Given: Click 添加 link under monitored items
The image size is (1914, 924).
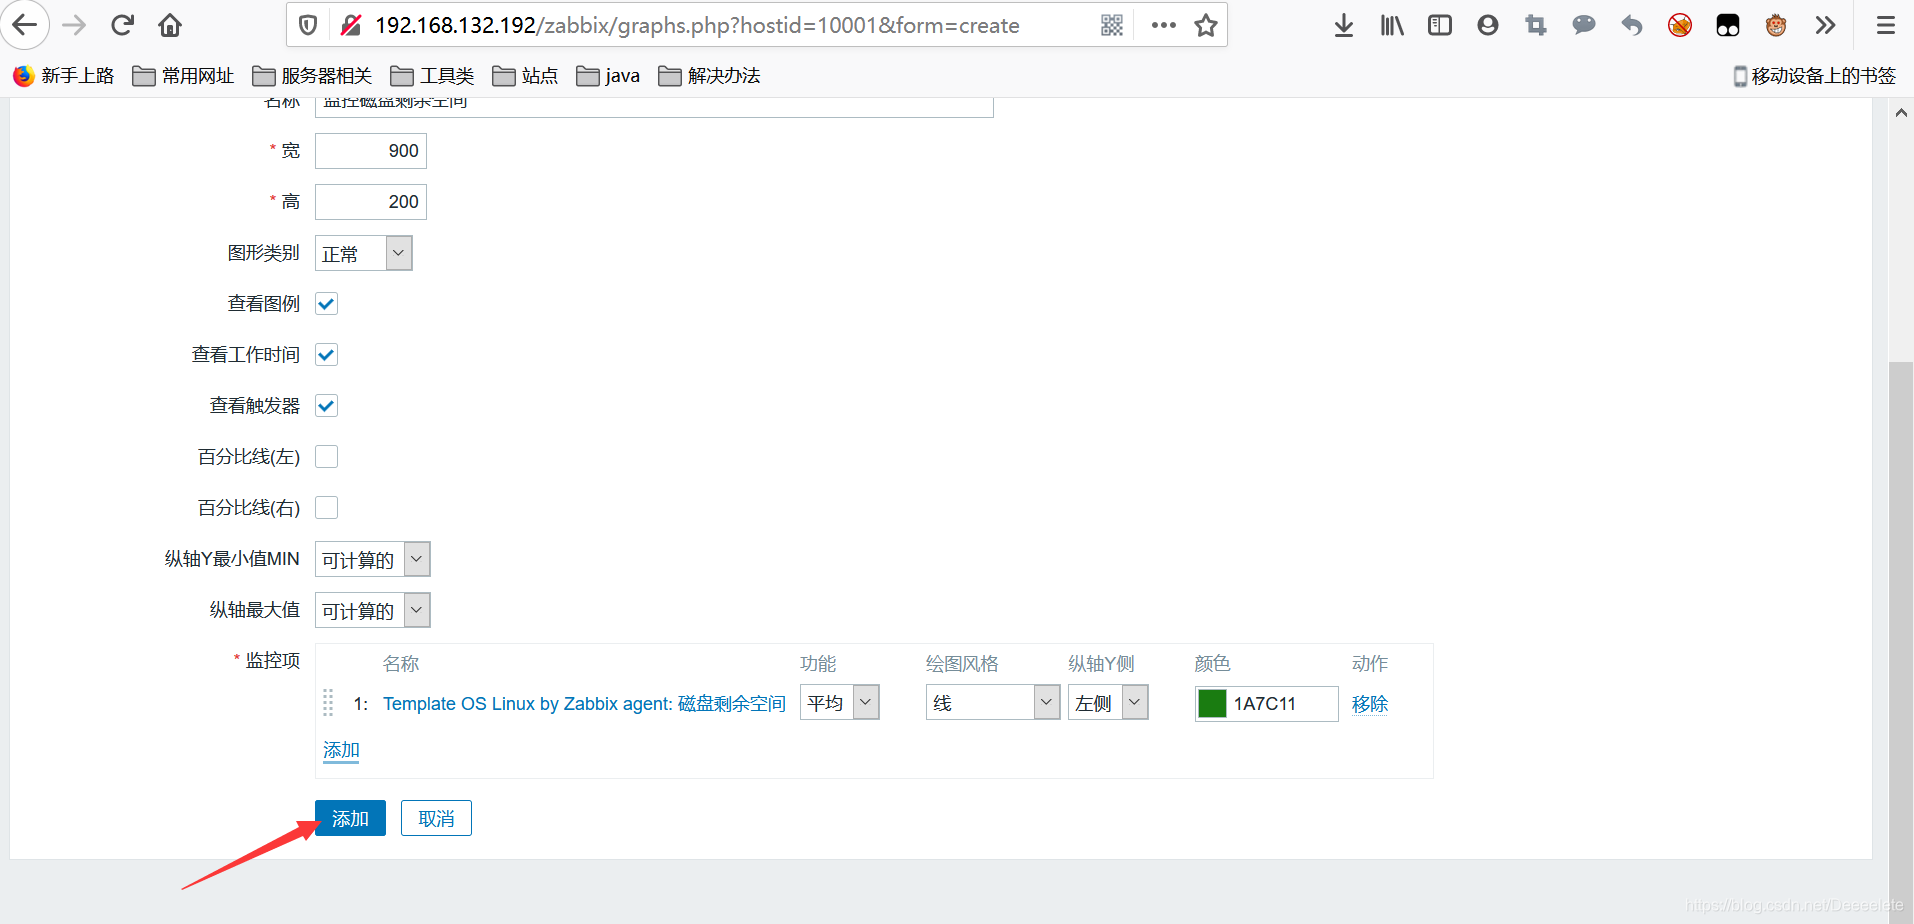Looking at the screenshot, I should click(341, 750).
